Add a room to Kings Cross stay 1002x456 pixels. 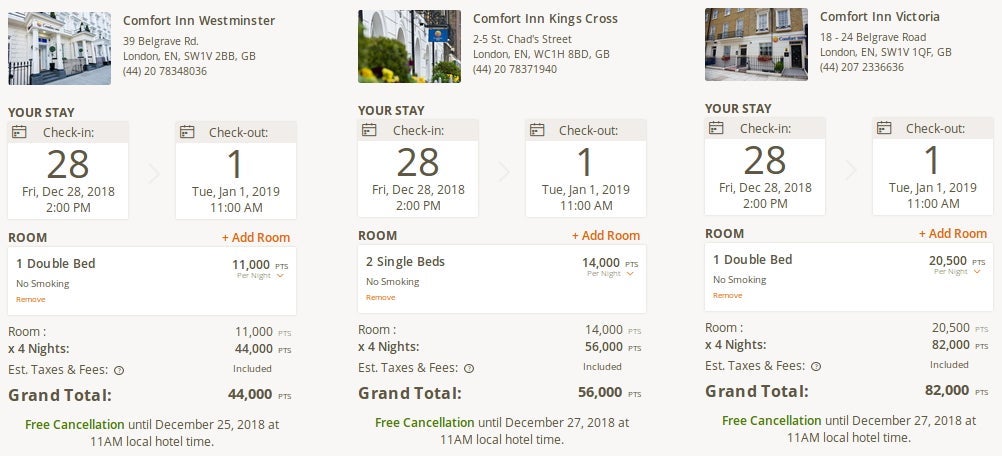[x=606, y=236]
